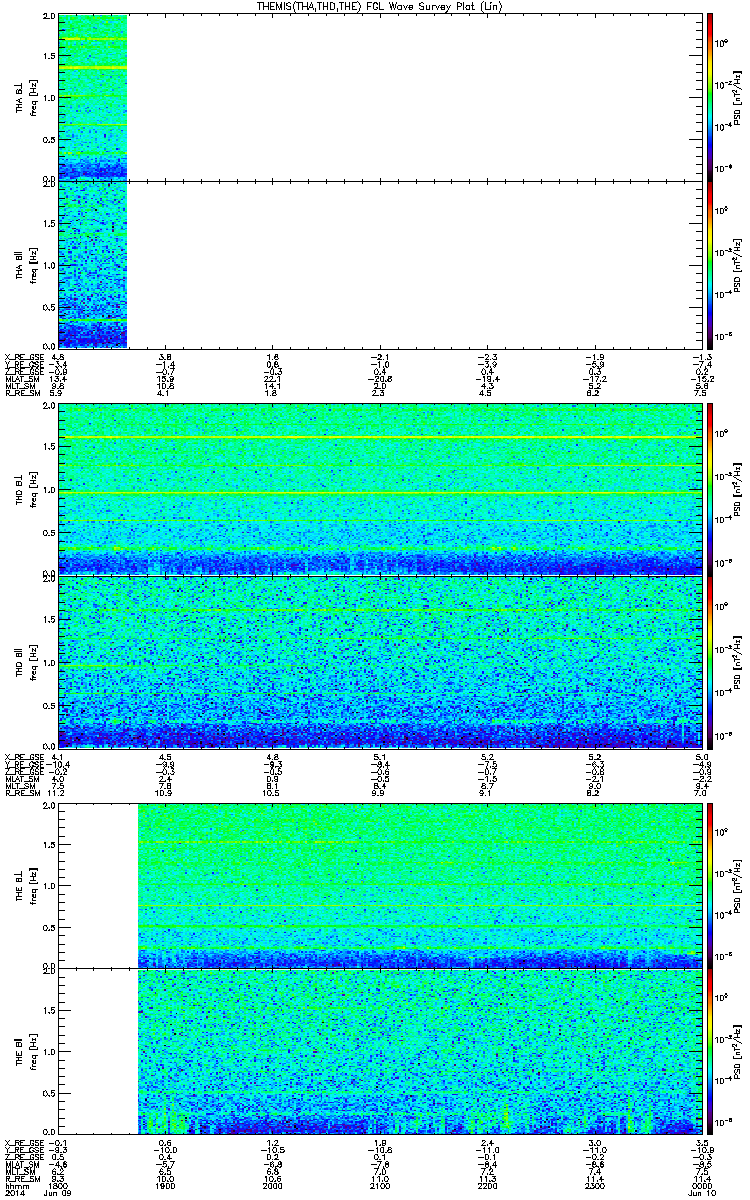This screenshot has width=750, height=1200.
Task: Click the 2100 time tick label
Action: pos(379,1187)
